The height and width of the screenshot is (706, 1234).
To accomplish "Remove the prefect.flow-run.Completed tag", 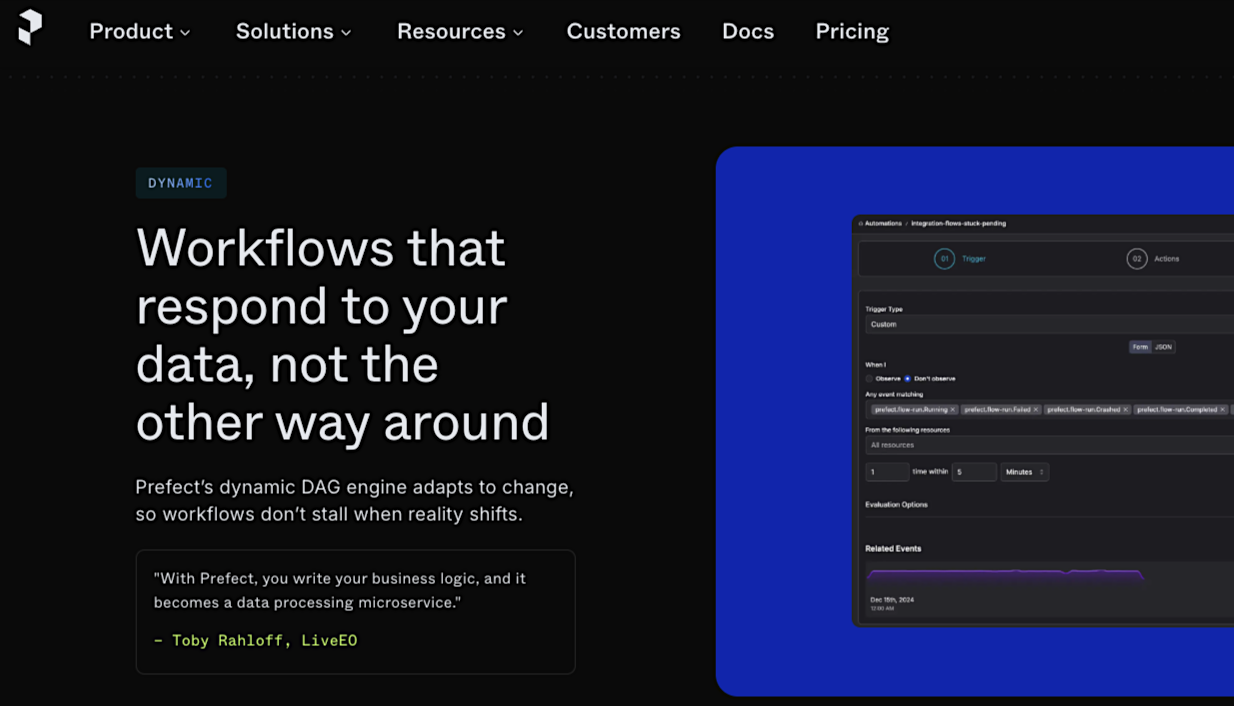I will [1222, 410].
